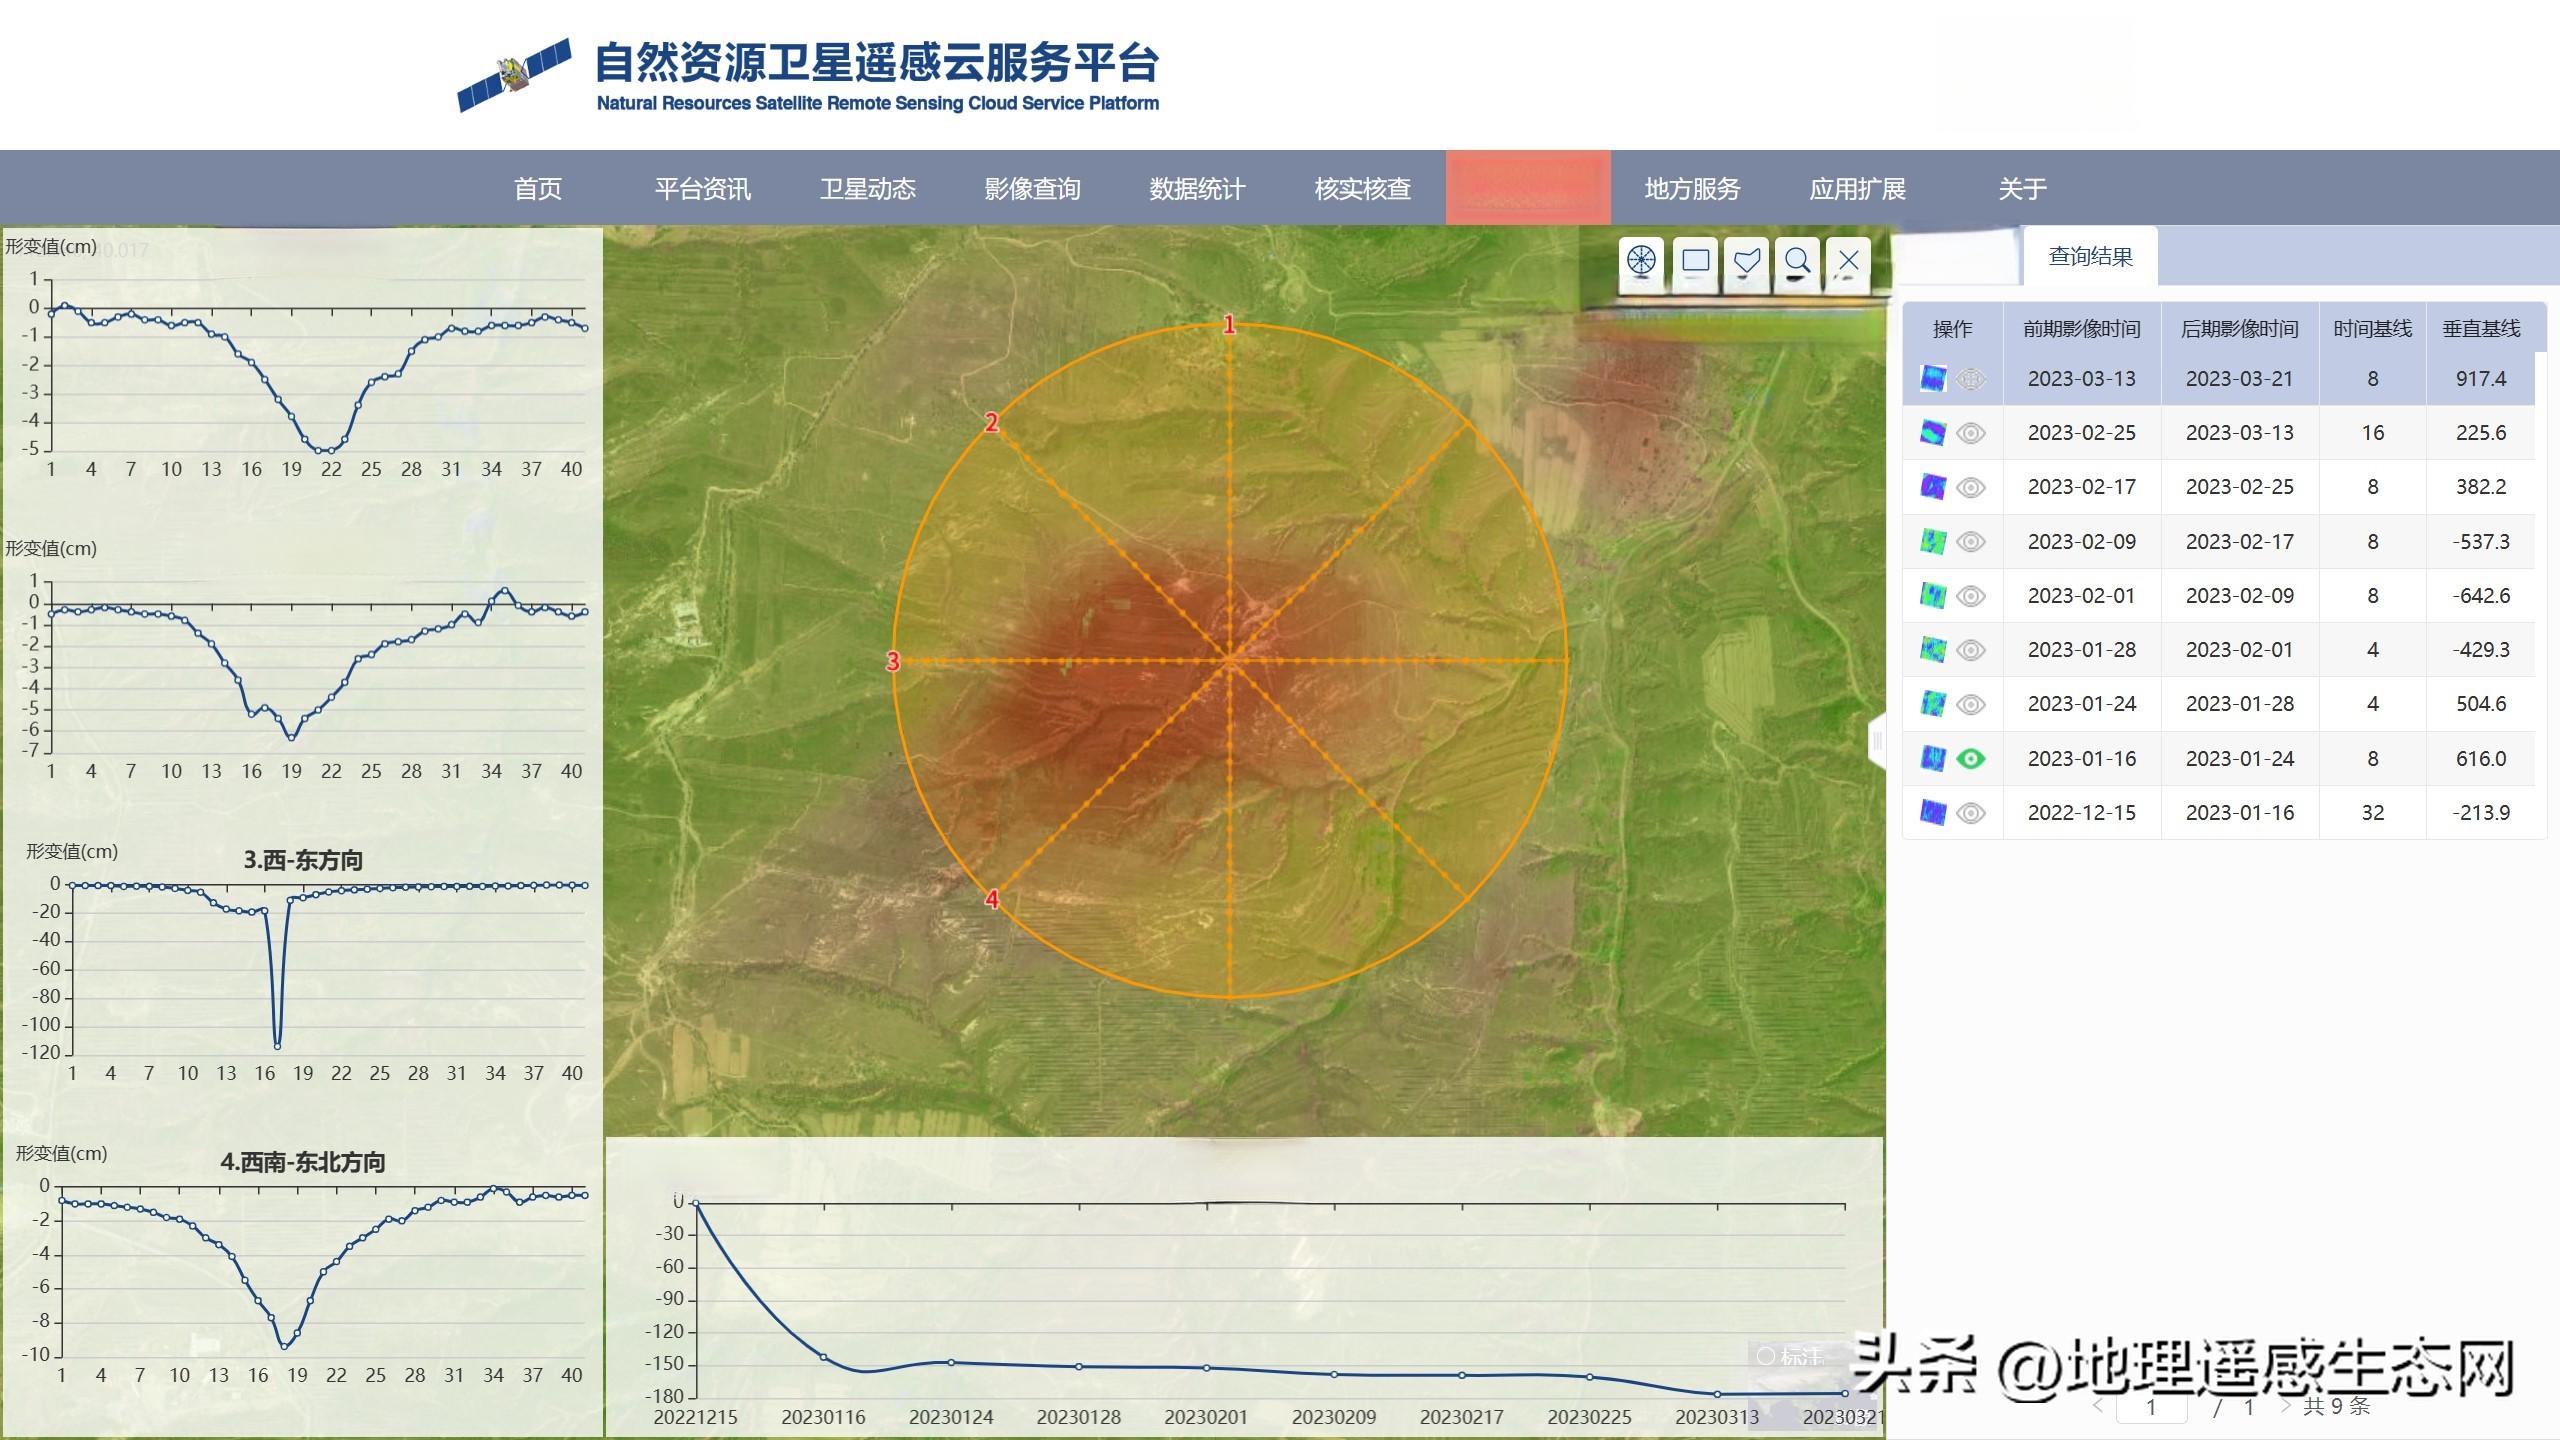Open the 影像查询 menu

coord(1032,189)
